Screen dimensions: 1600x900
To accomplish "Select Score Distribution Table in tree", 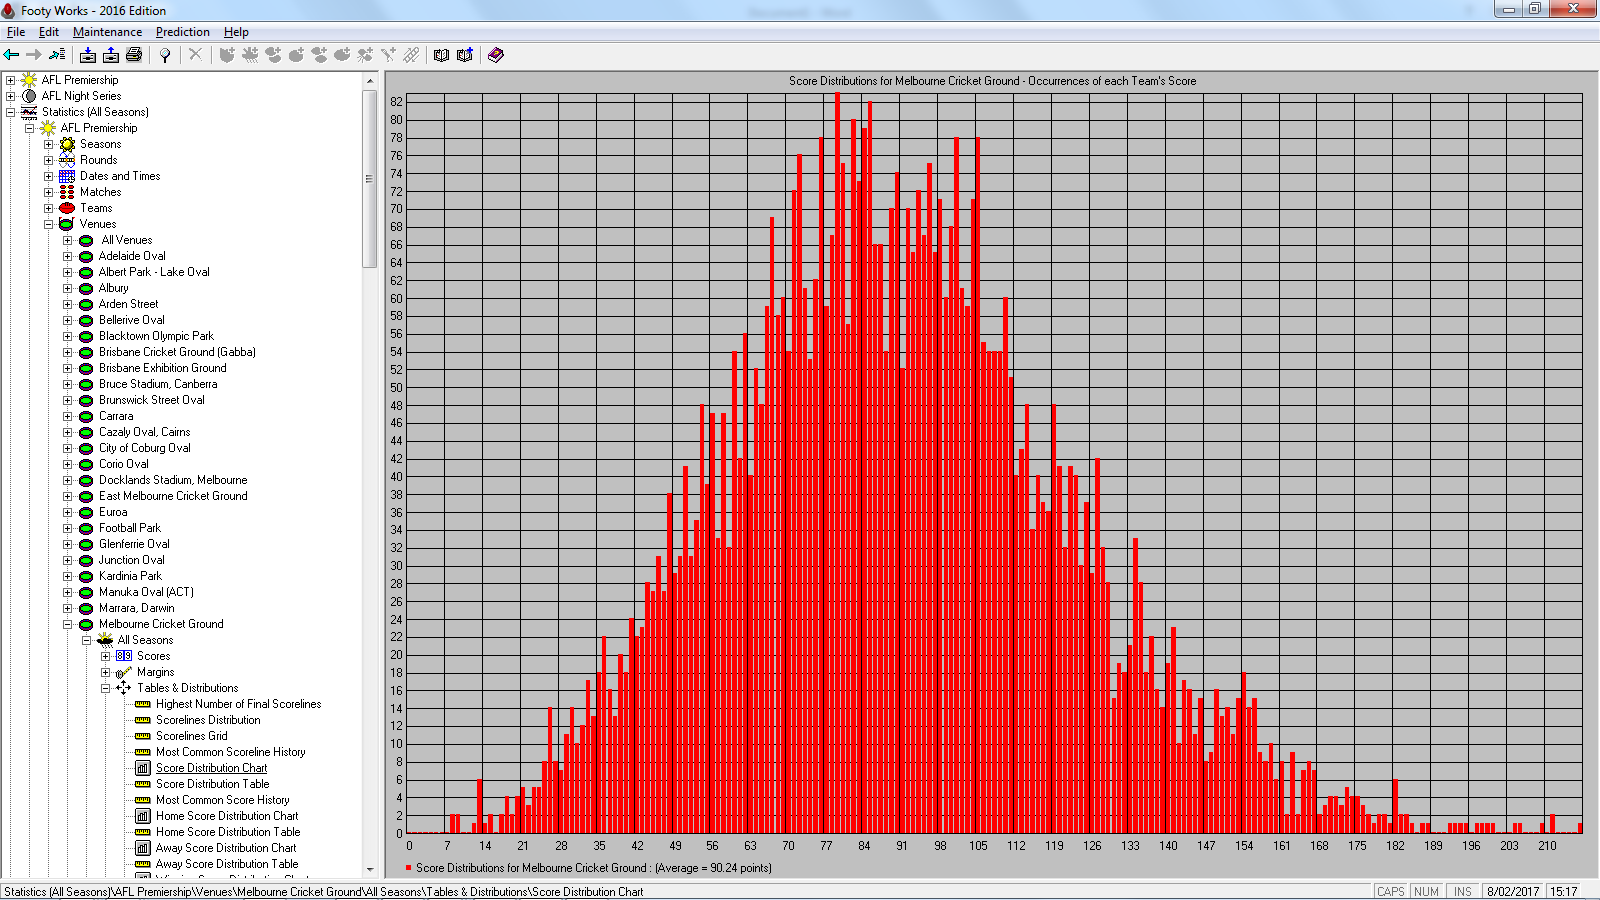I will click(x=212, y=784).
